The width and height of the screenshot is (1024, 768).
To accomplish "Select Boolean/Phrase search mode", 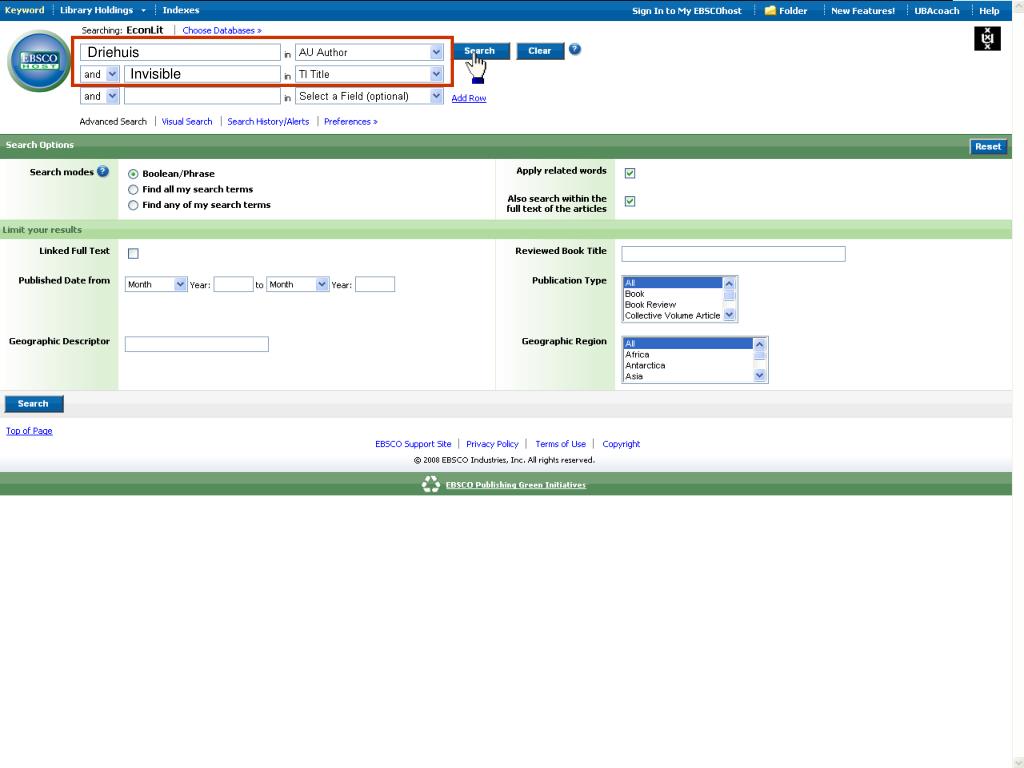I will tap(133, 174).
